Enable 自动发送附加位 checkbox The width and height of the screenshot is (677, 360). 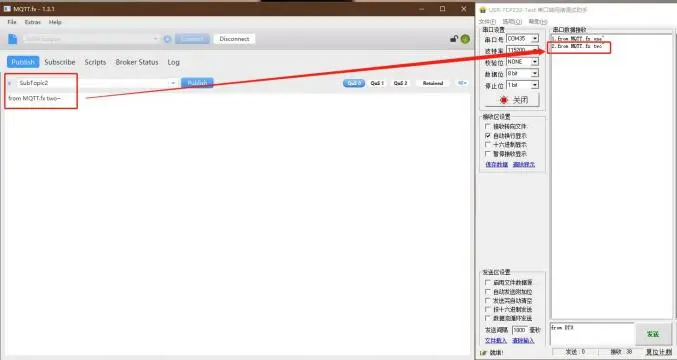488,291
